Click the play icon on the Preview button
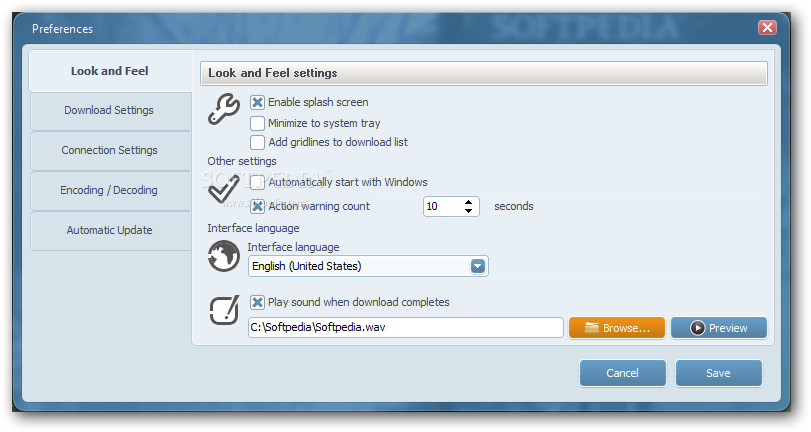This screenshot has height=432, width=811. click(697, 327)
